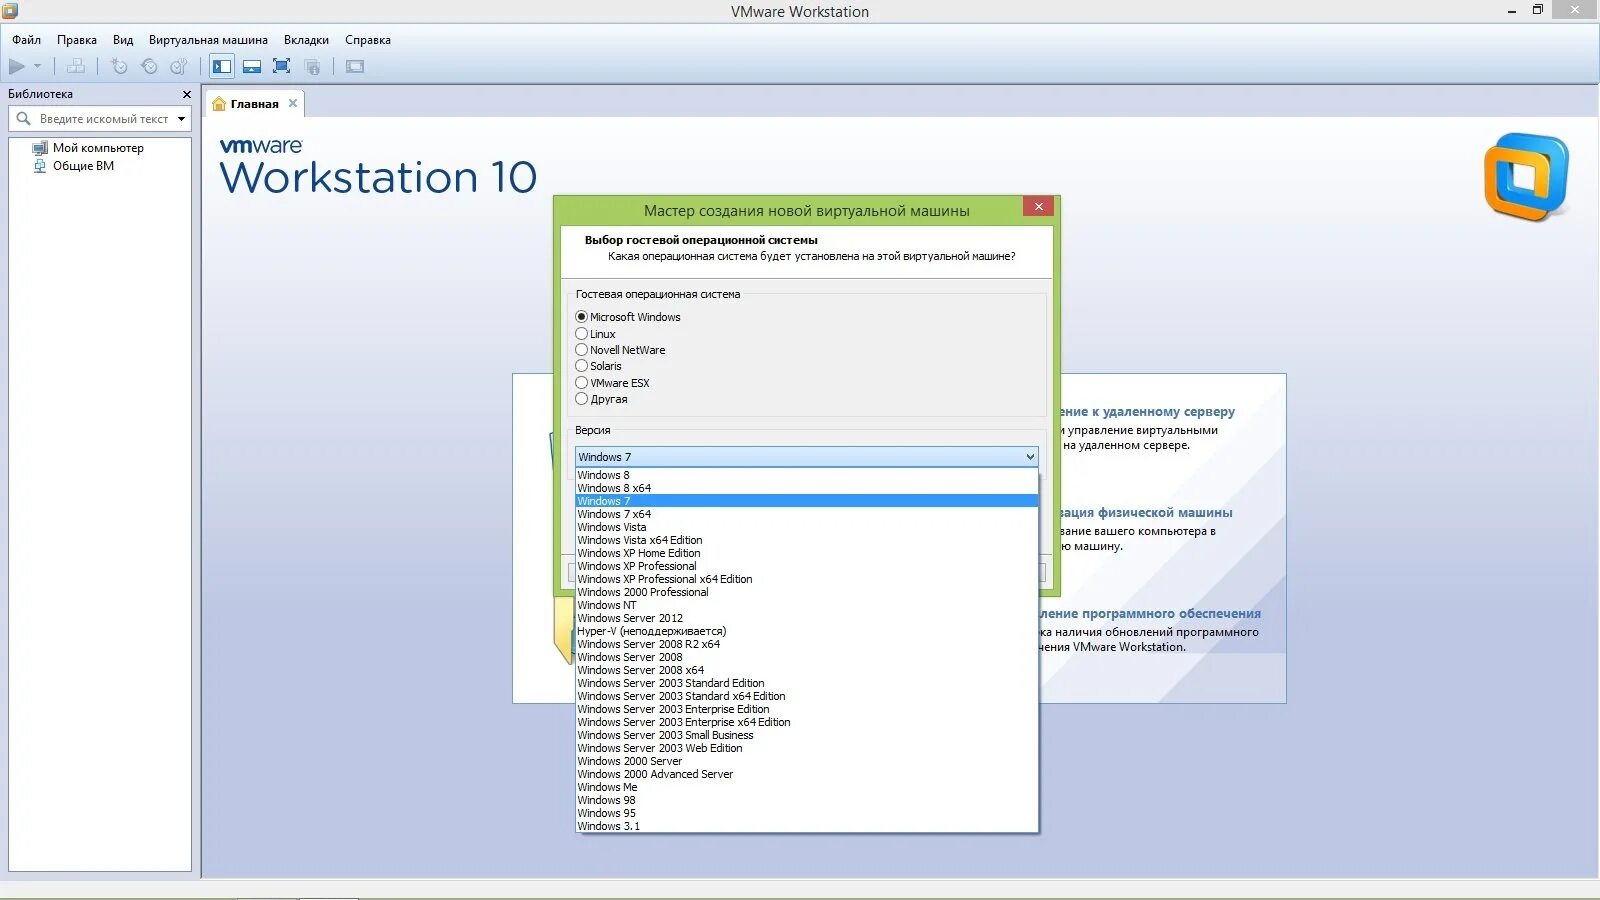Open the library search options dropdown arrow
Screen dimensions: 1600x900
click(181, 119)
